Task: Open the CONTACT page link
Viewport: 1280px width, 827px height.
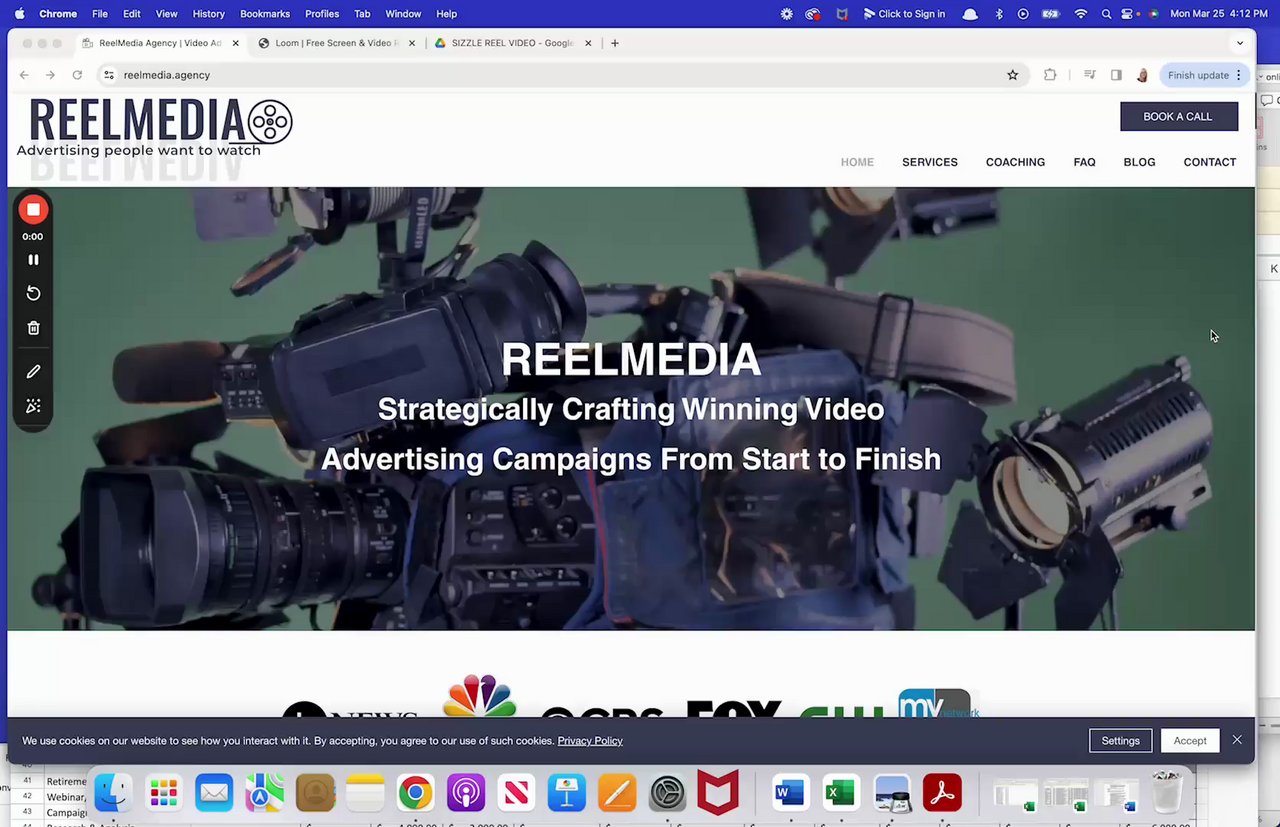Action: 1210,162
